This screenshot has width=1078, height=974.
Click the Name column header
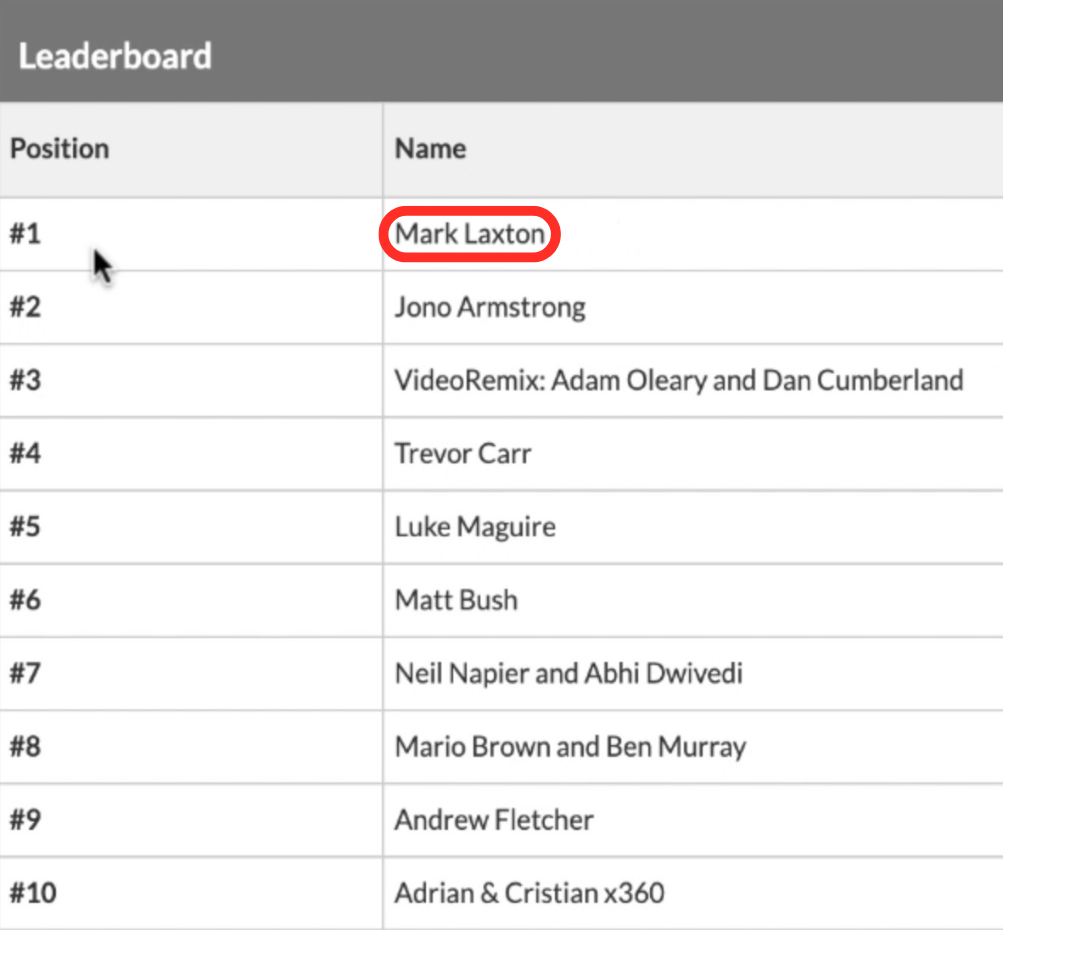430,149
